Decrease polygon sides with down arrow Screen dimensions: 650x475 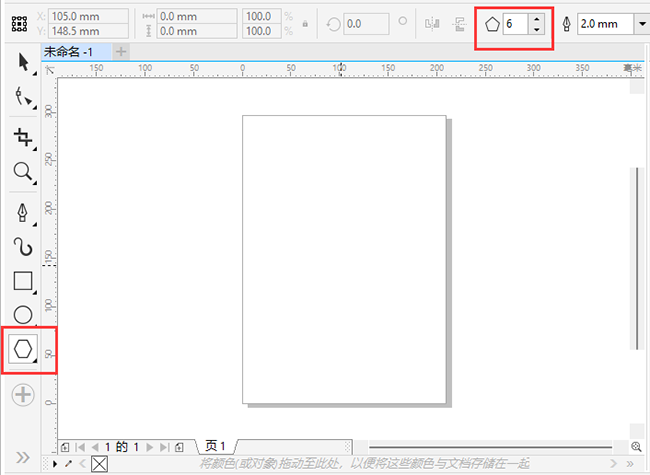click(536, 29)
